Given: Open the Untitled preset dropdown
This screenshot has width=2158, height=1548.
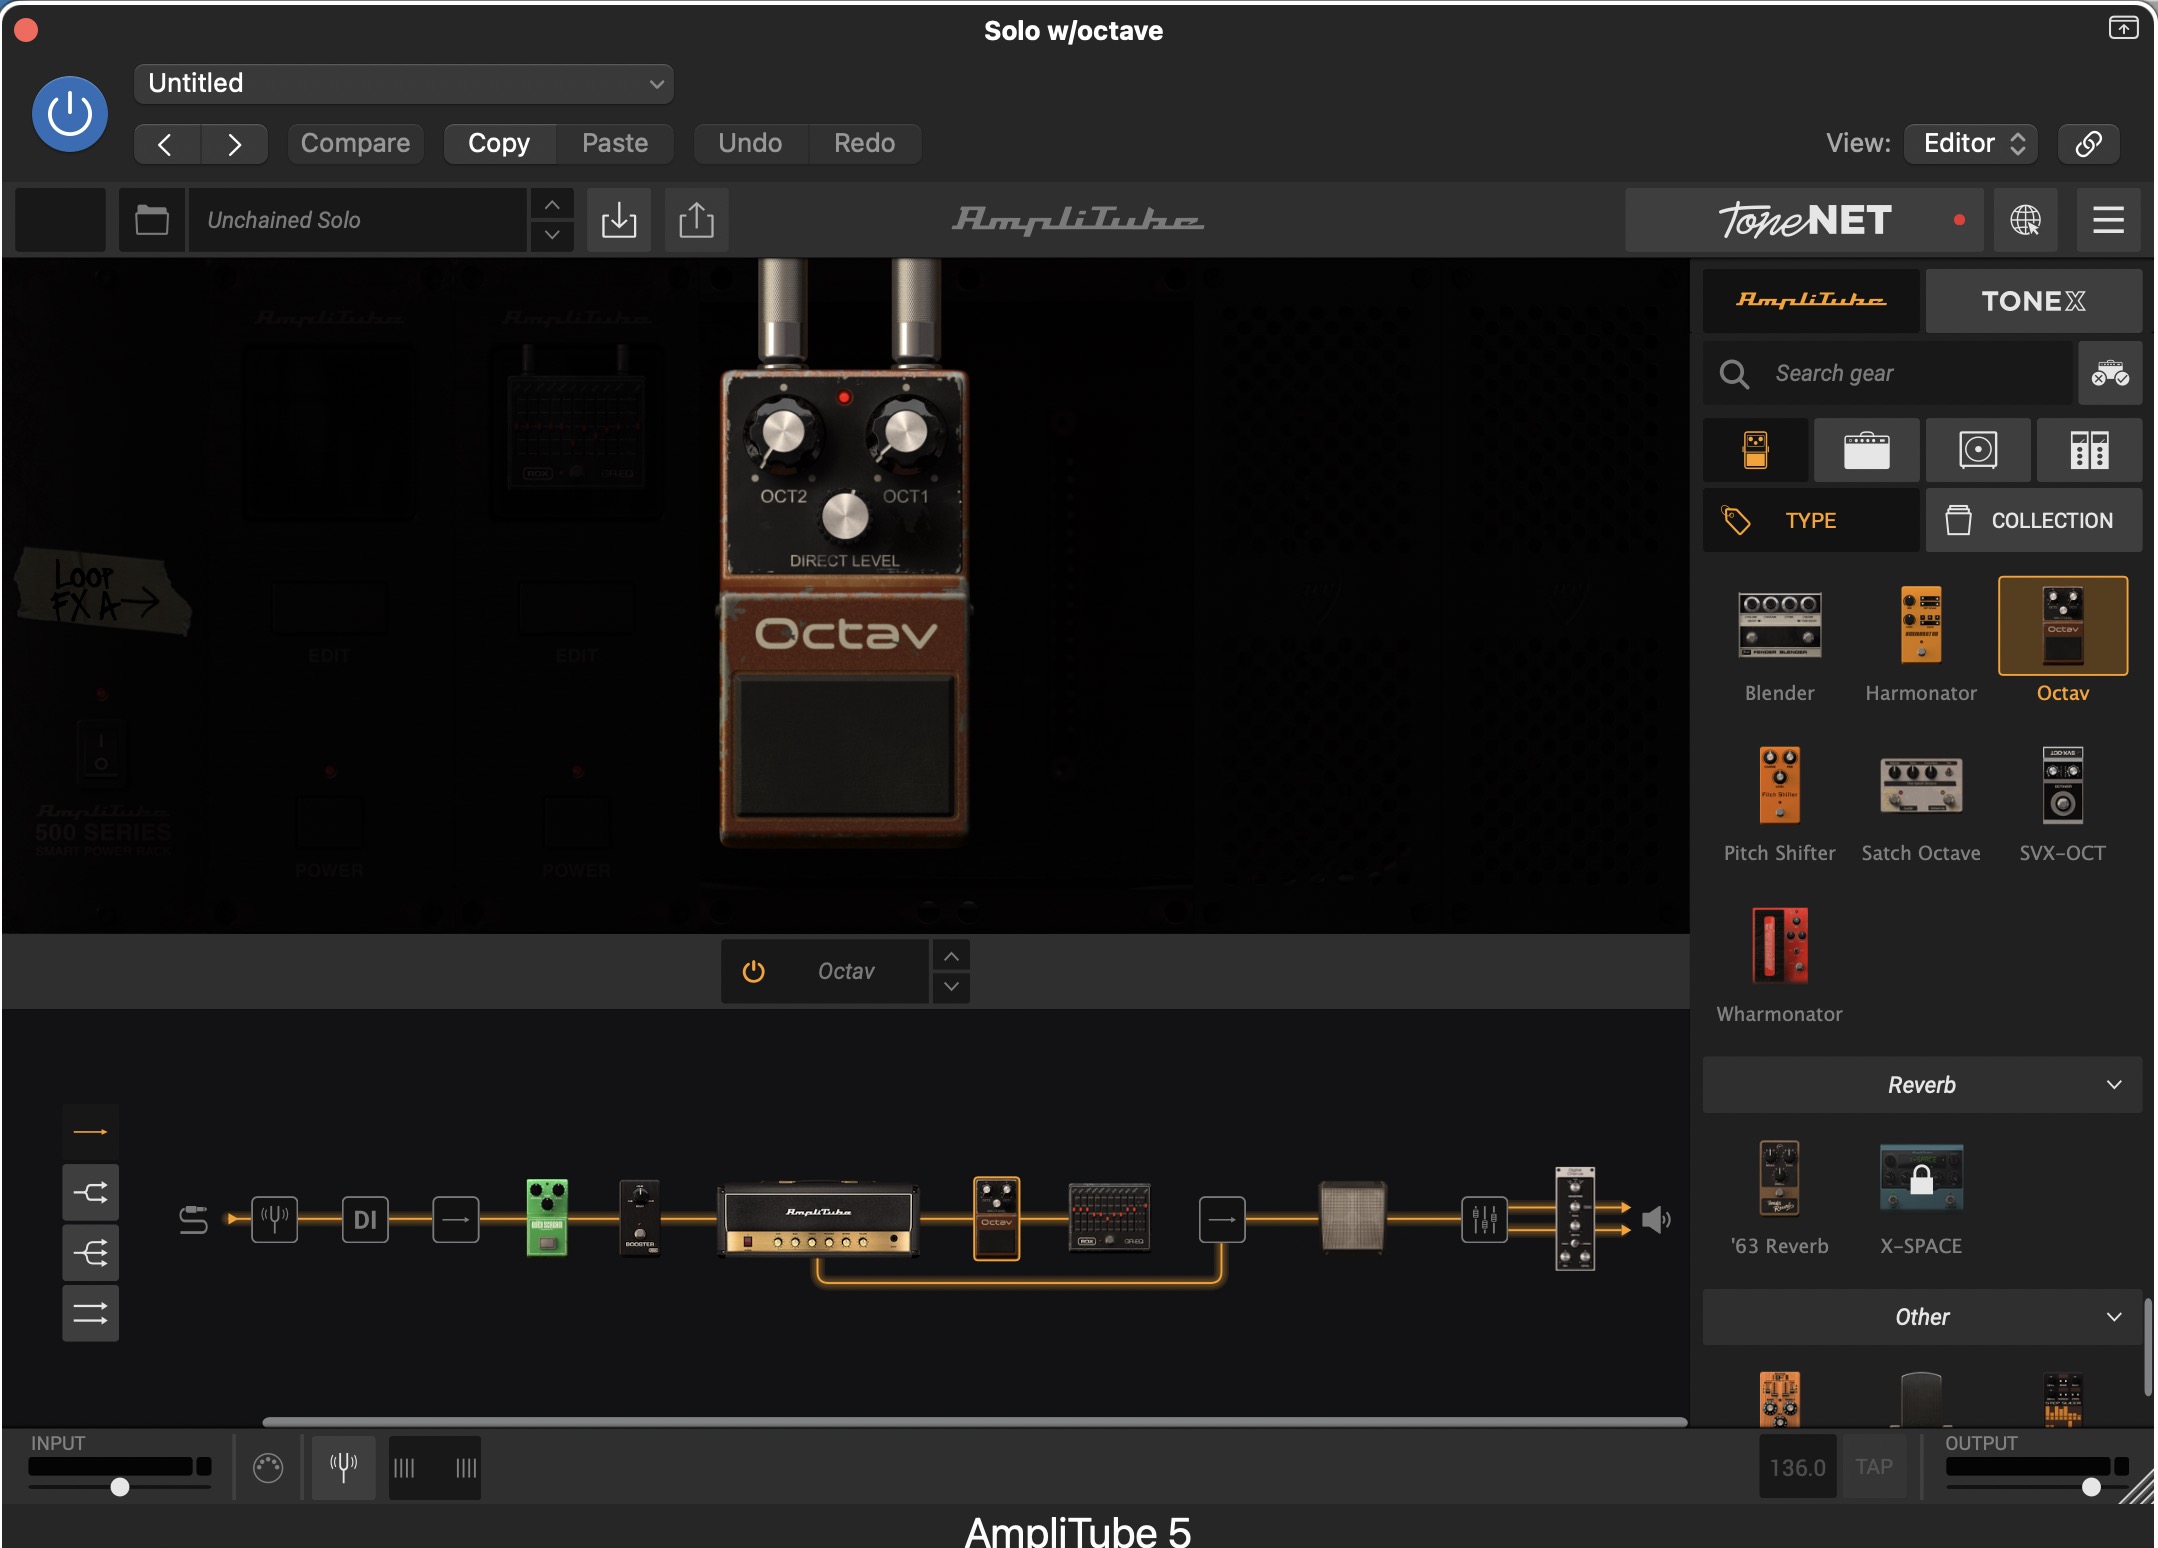Looking at the screenshot, I should coord(403,84).
